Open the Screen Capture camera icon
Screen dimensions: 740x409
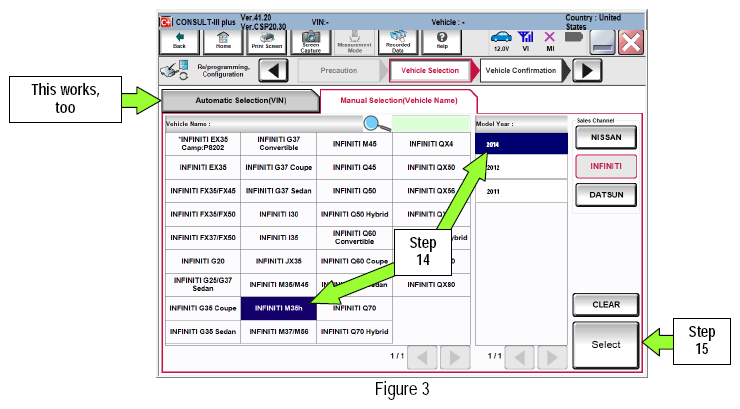click(311, 42)
